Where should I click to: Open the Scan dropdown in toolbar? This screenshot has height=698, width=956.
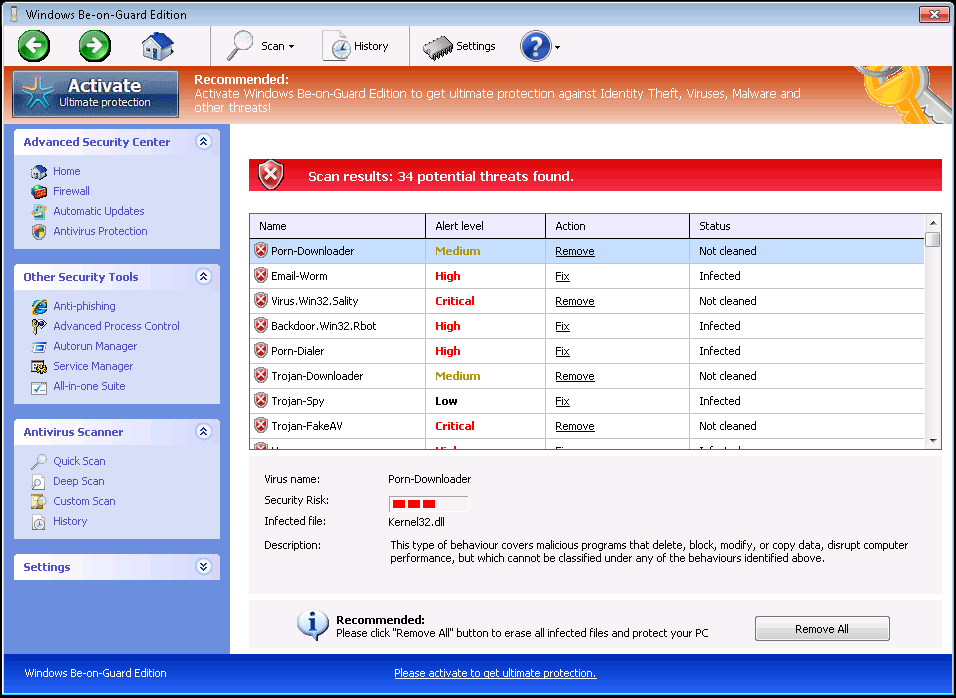coord(262,46)
